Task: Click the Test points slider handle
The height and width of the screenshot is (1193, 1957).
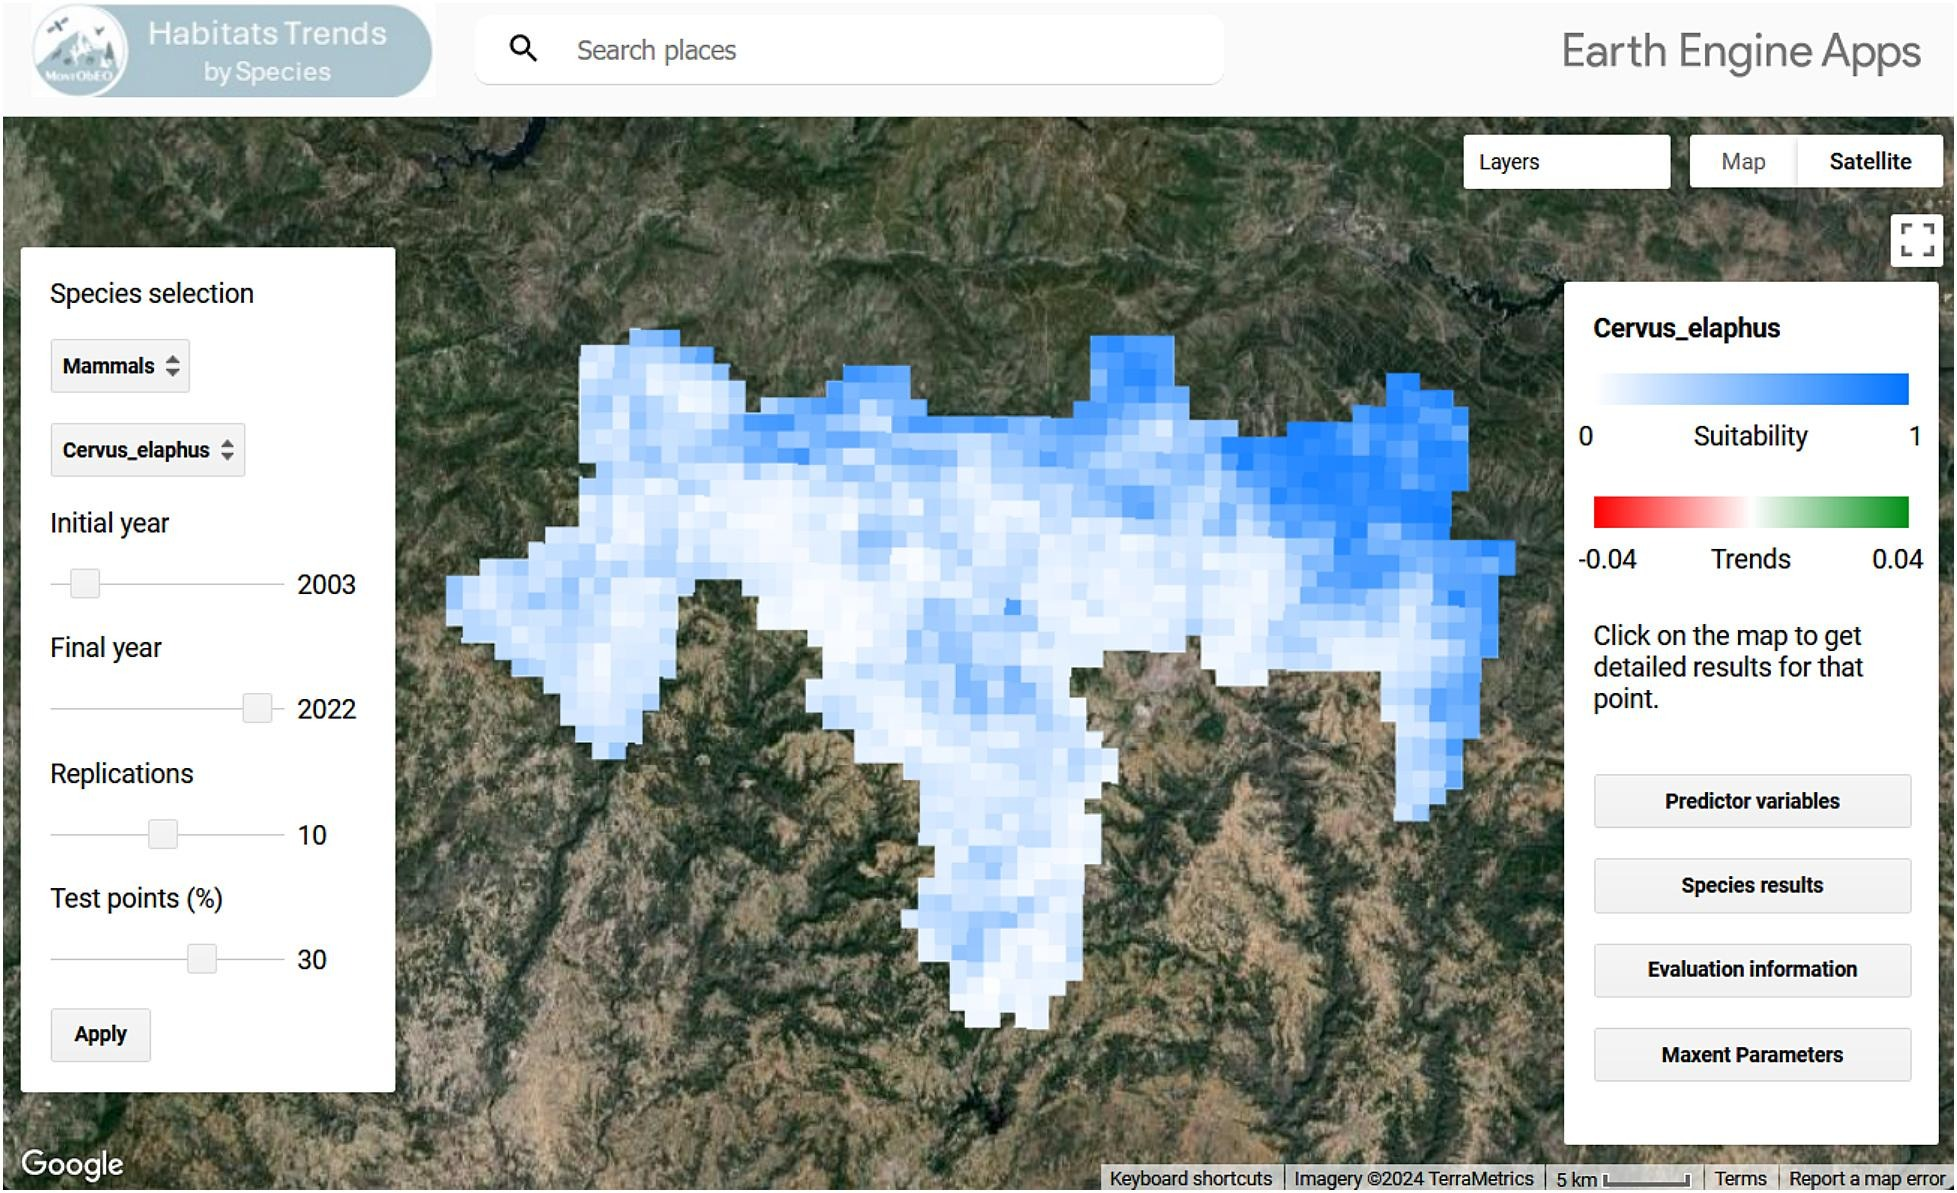Action: tap(202, 959)
